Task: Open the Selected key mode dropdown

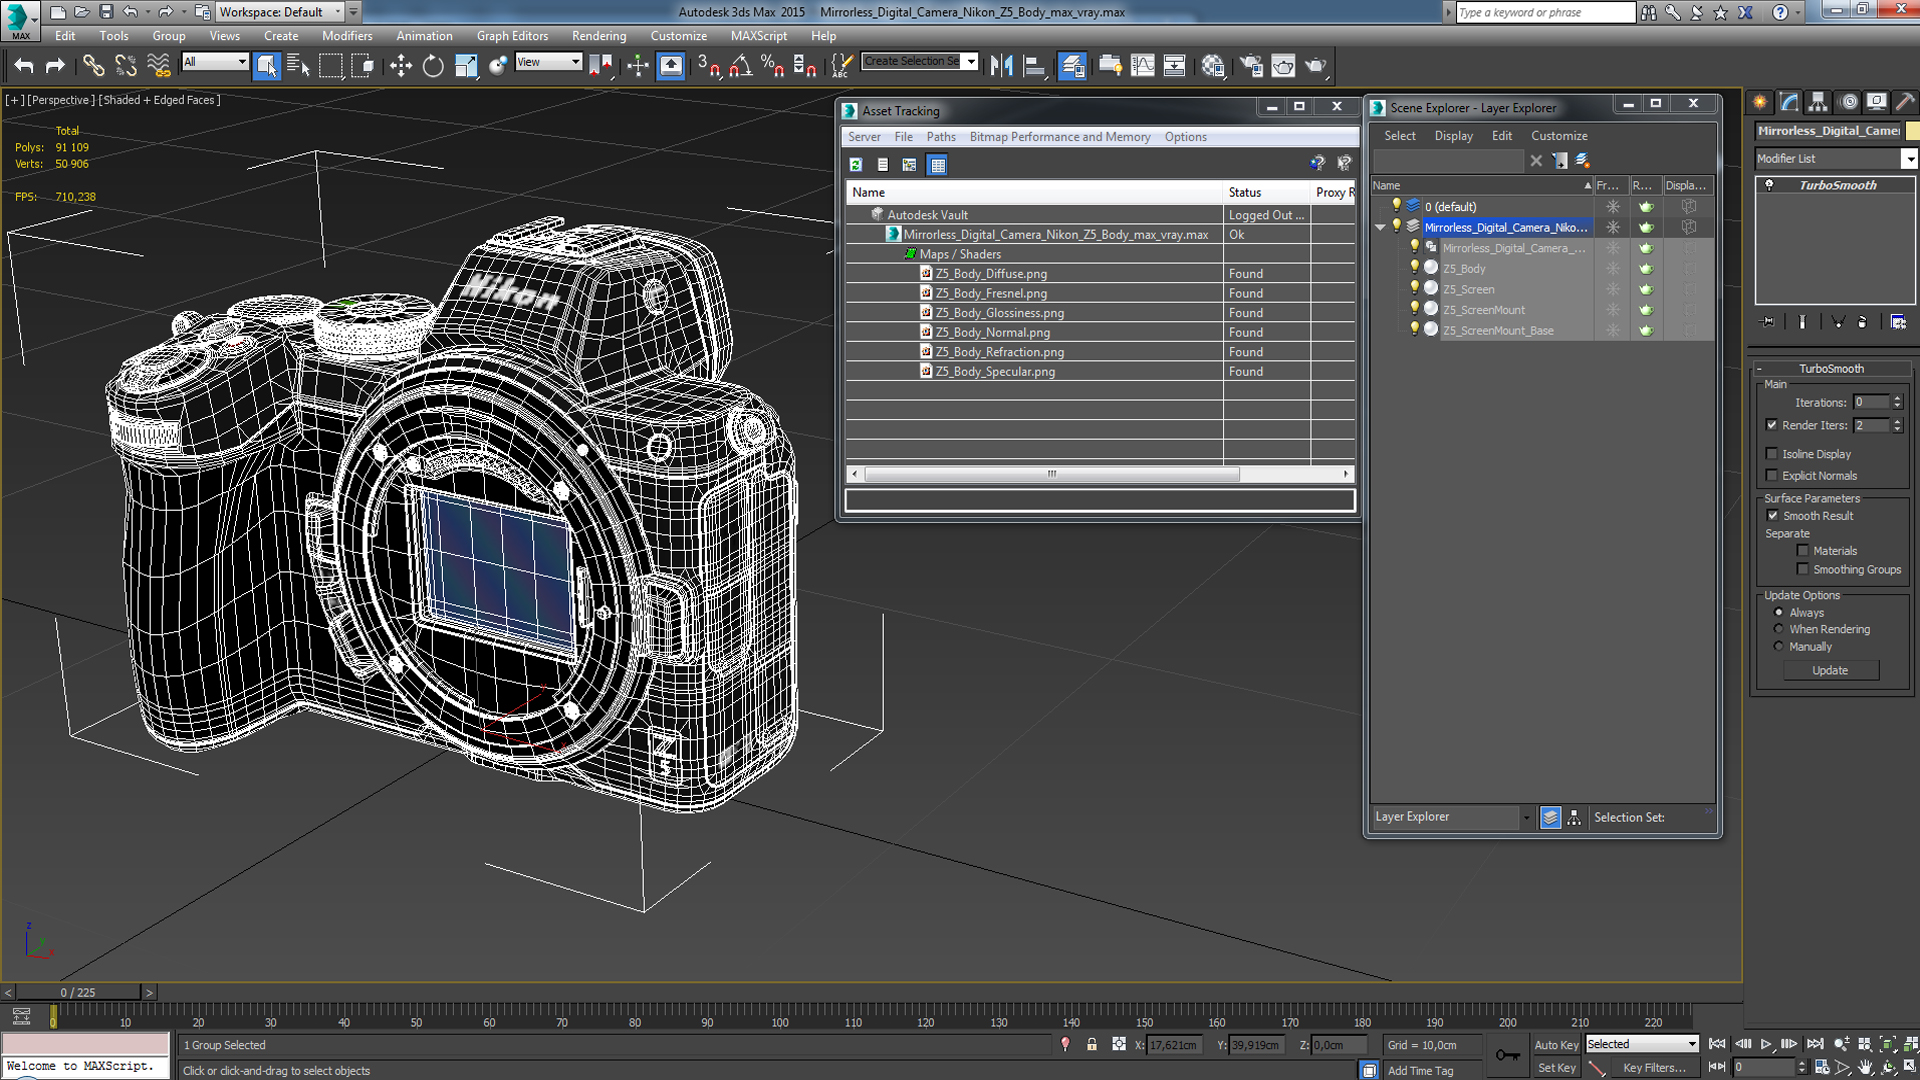Action: tap(1642, 1044)
